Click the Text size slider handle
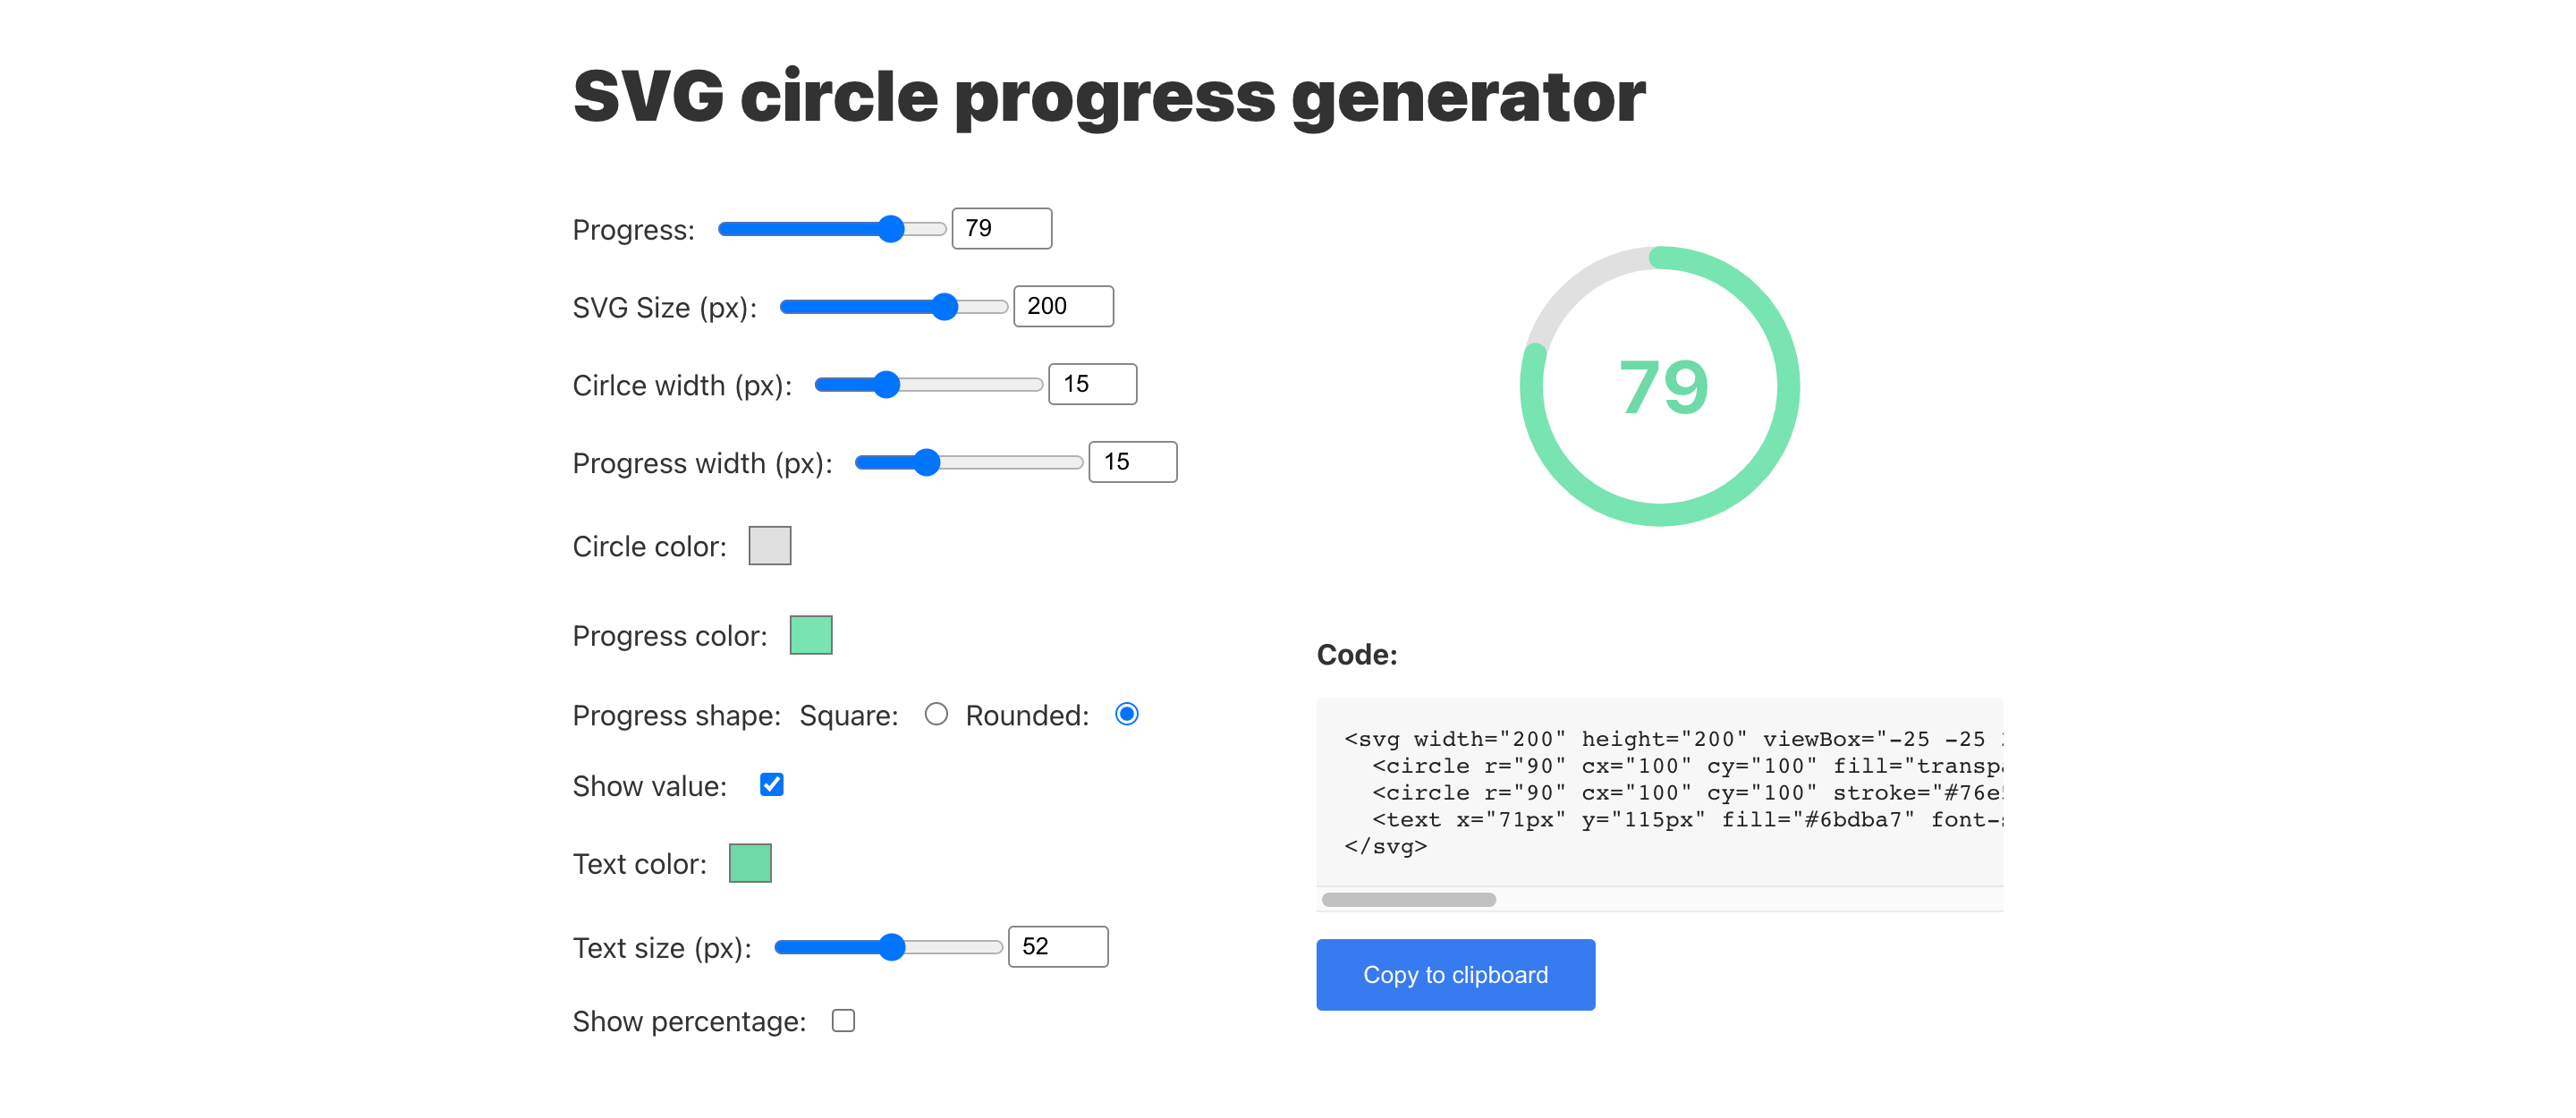 point(893,946)
